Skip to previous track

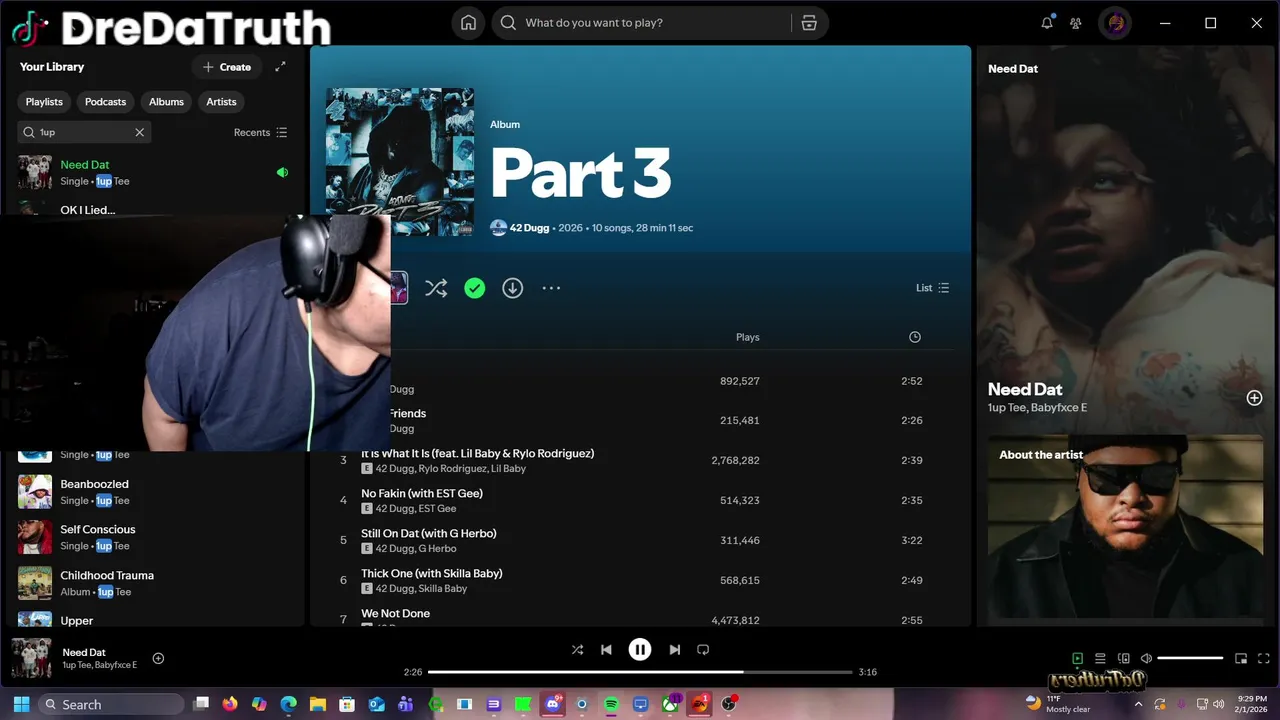click(x=606, y=650)
